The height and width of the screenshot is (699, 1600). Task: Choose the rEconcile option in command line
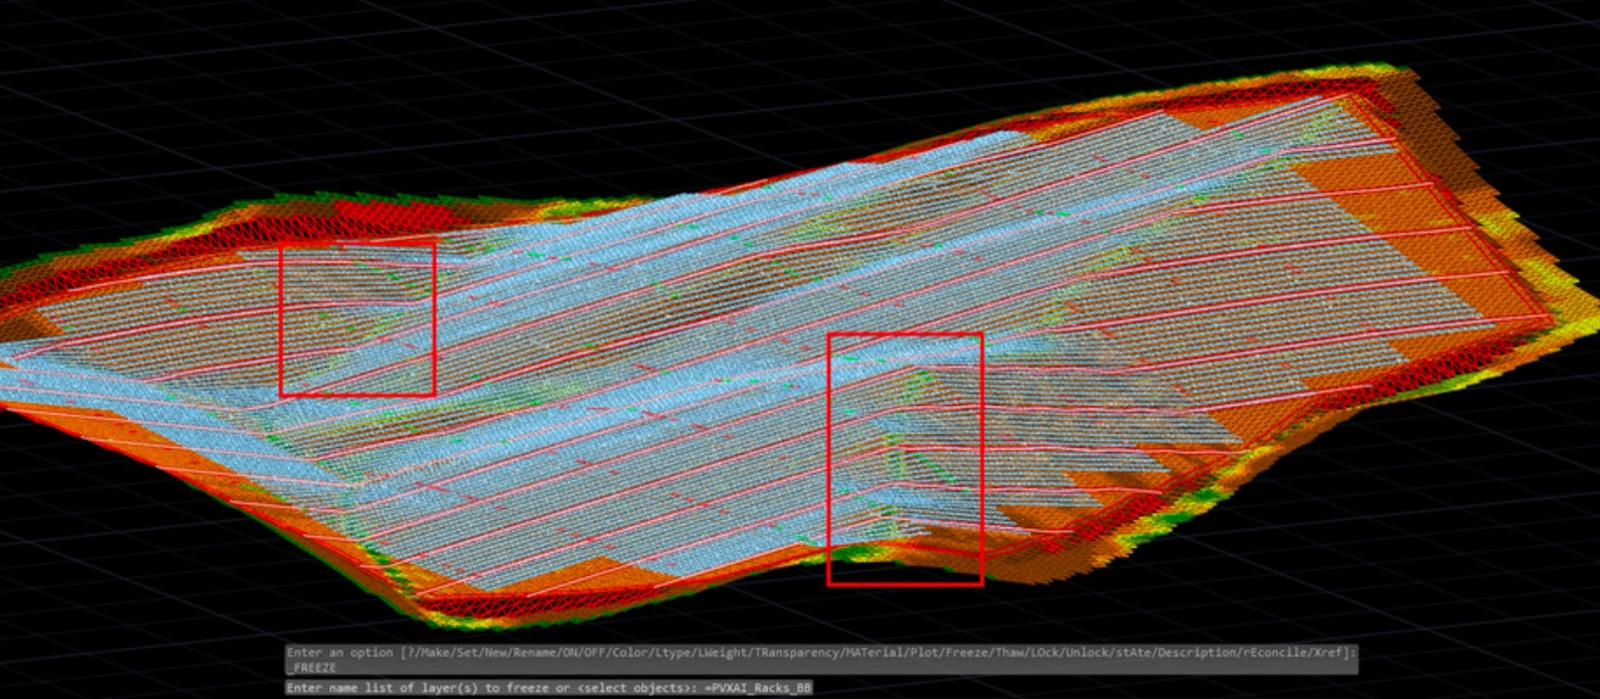(x=1275, y=653)
